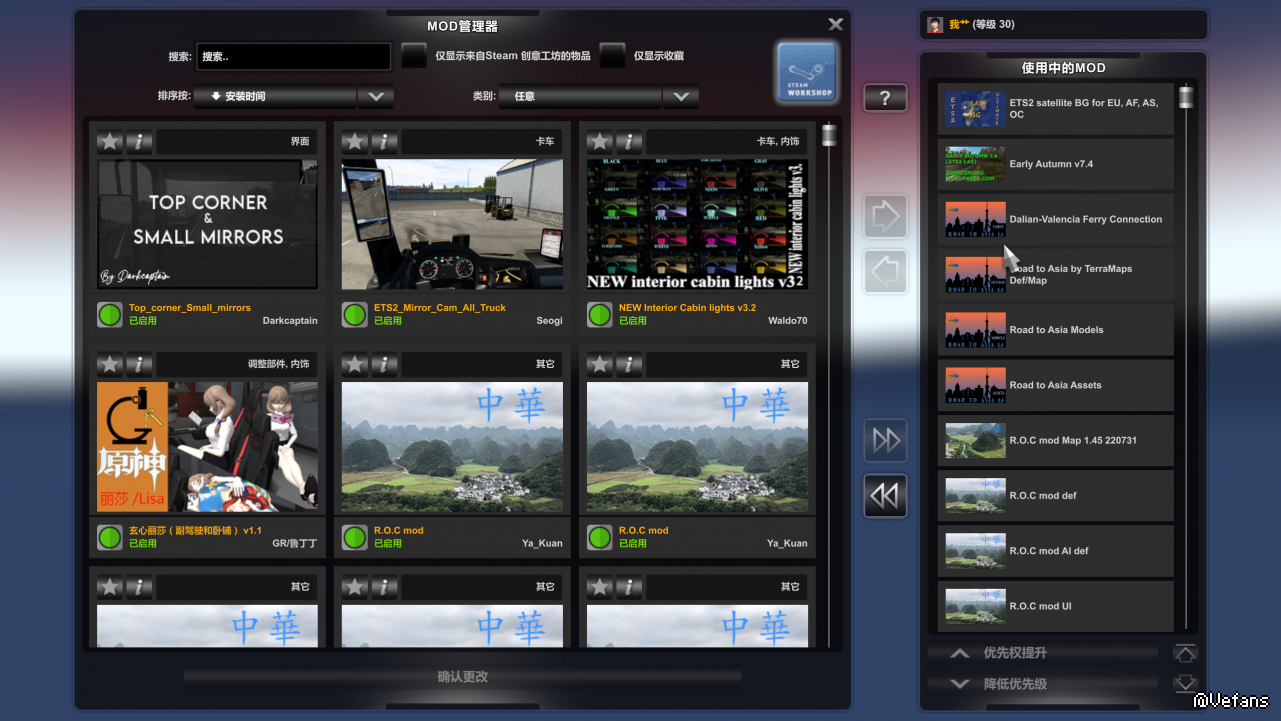
Task: Click the arrow button beside 任意 category field
Action: point(681,97)
